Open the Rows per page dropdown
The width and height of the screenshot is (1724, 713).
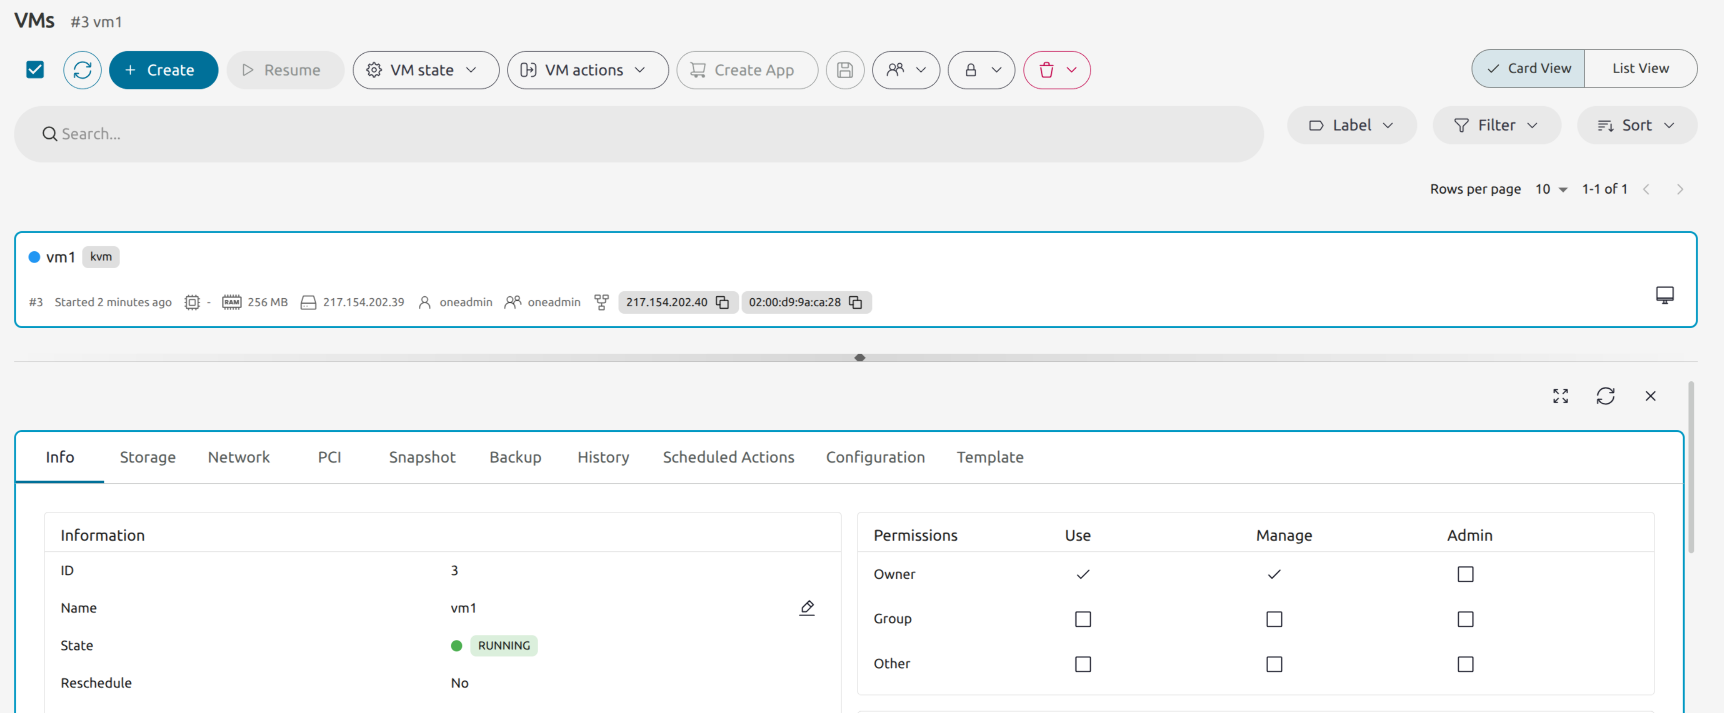point(1551,189)
